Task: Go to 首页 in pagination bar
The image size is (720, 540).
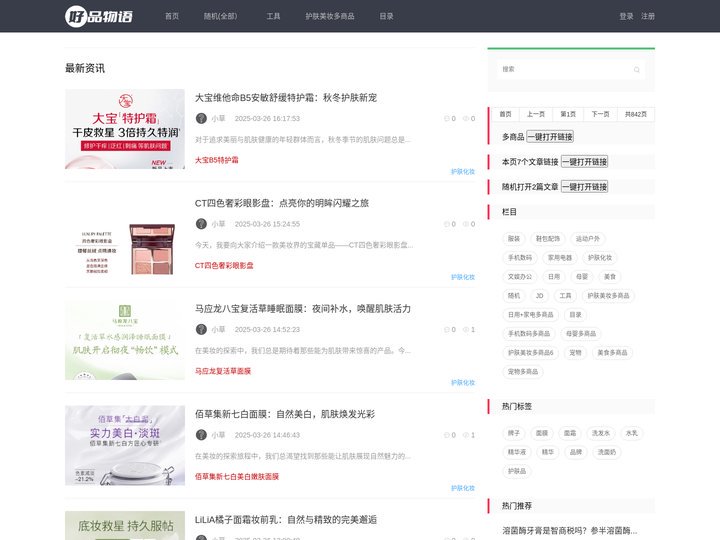Action: tap(506, 114)
